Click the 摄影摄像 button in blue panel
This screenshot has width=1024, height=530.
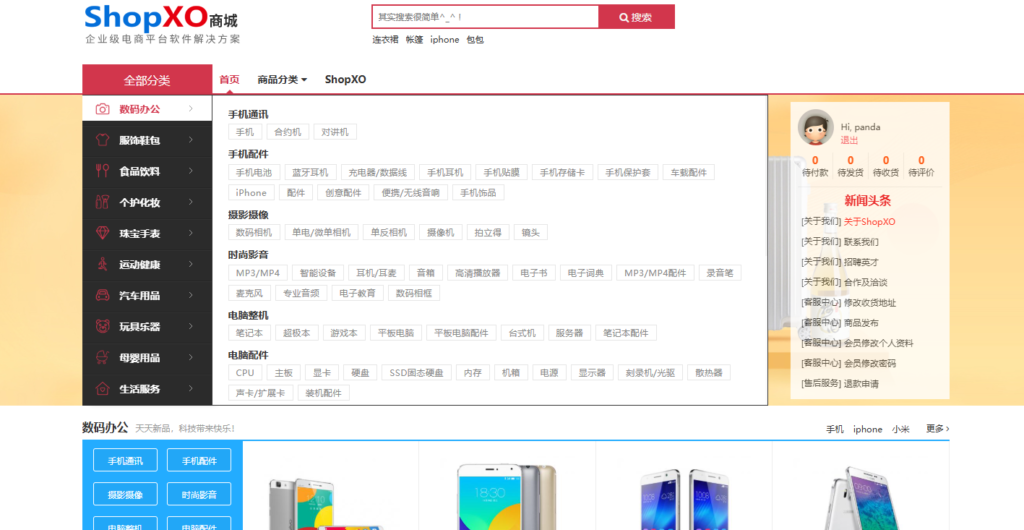click(125, 495)
